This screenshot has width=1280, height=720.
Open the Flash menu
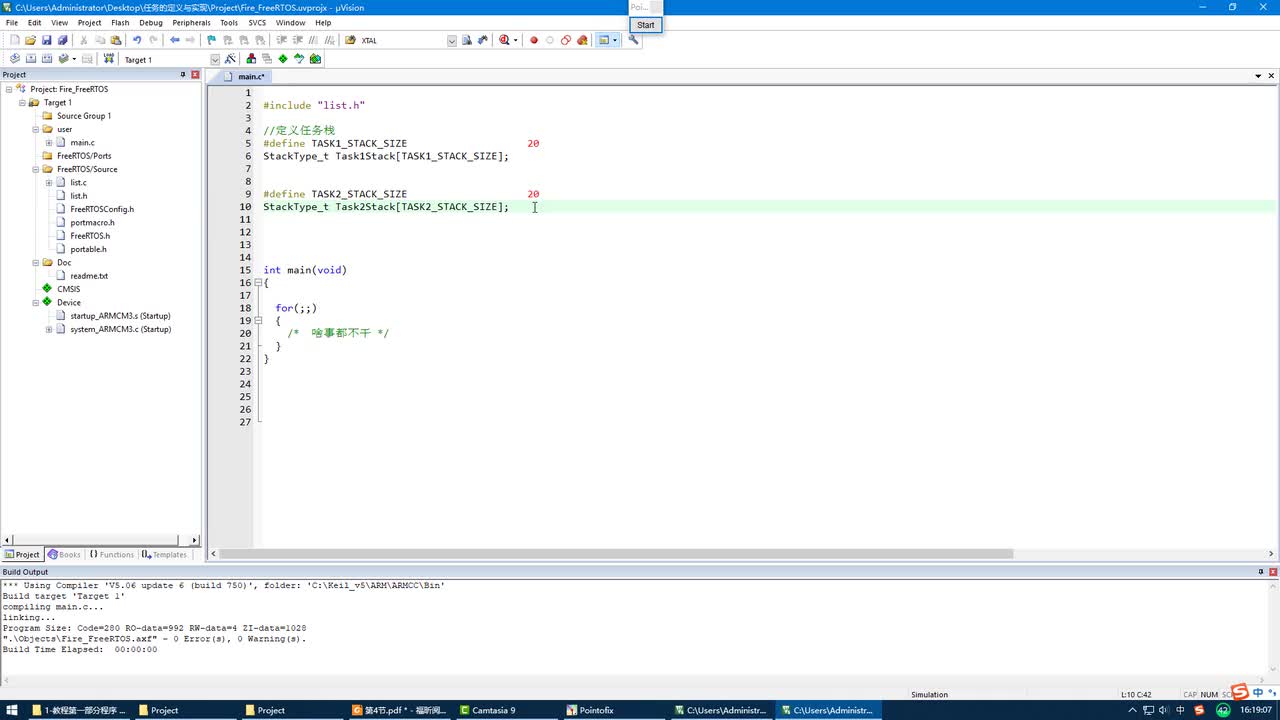tap(120, 22)
